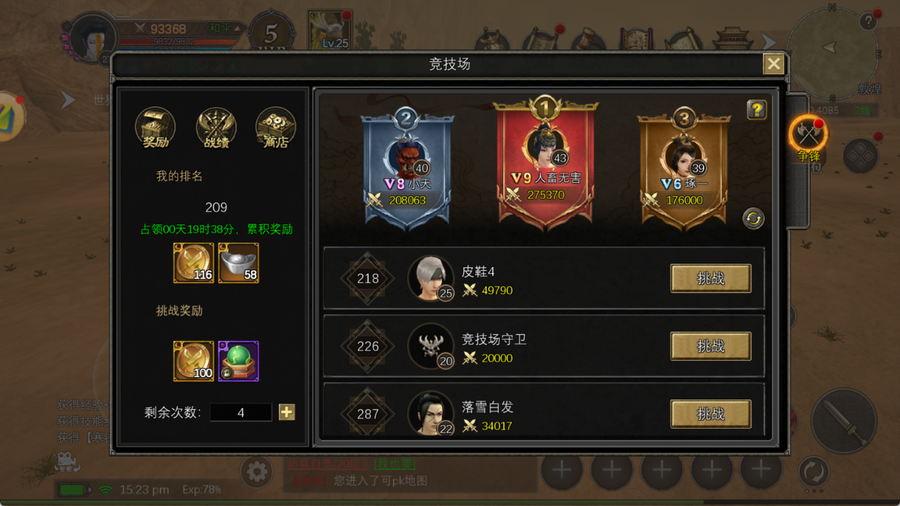The height and width of the screenshot is (506, 900).
Task: Add challenge attempts with the yellow plus button
Action: [x=286, y=412]
